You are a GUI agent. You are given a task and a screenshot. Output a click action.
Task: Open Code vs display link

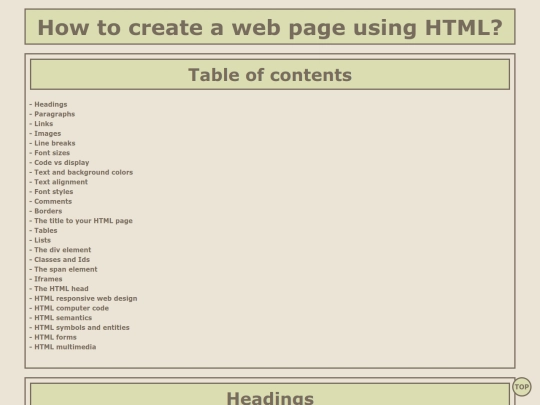[62, 163]
